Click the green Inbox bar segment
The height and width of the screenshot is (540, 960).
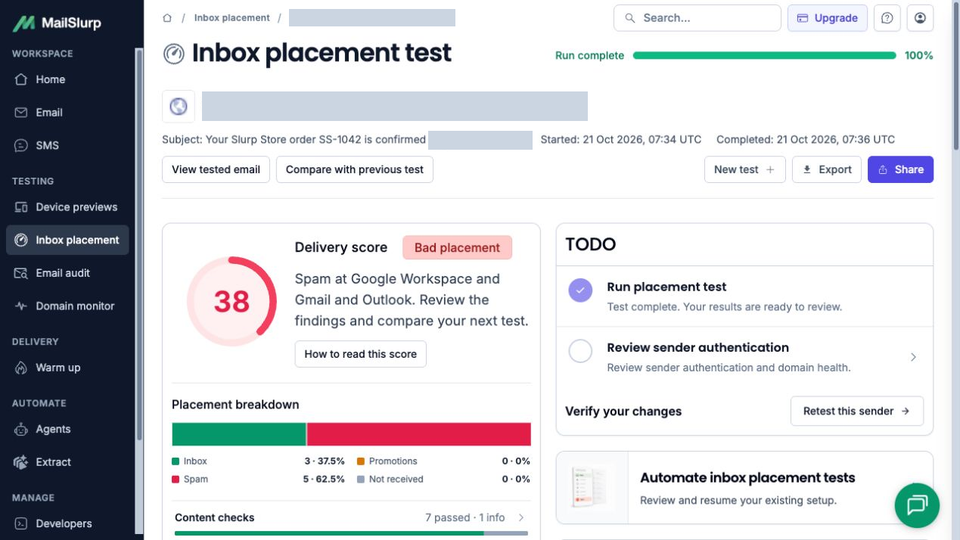coord(239,434)
